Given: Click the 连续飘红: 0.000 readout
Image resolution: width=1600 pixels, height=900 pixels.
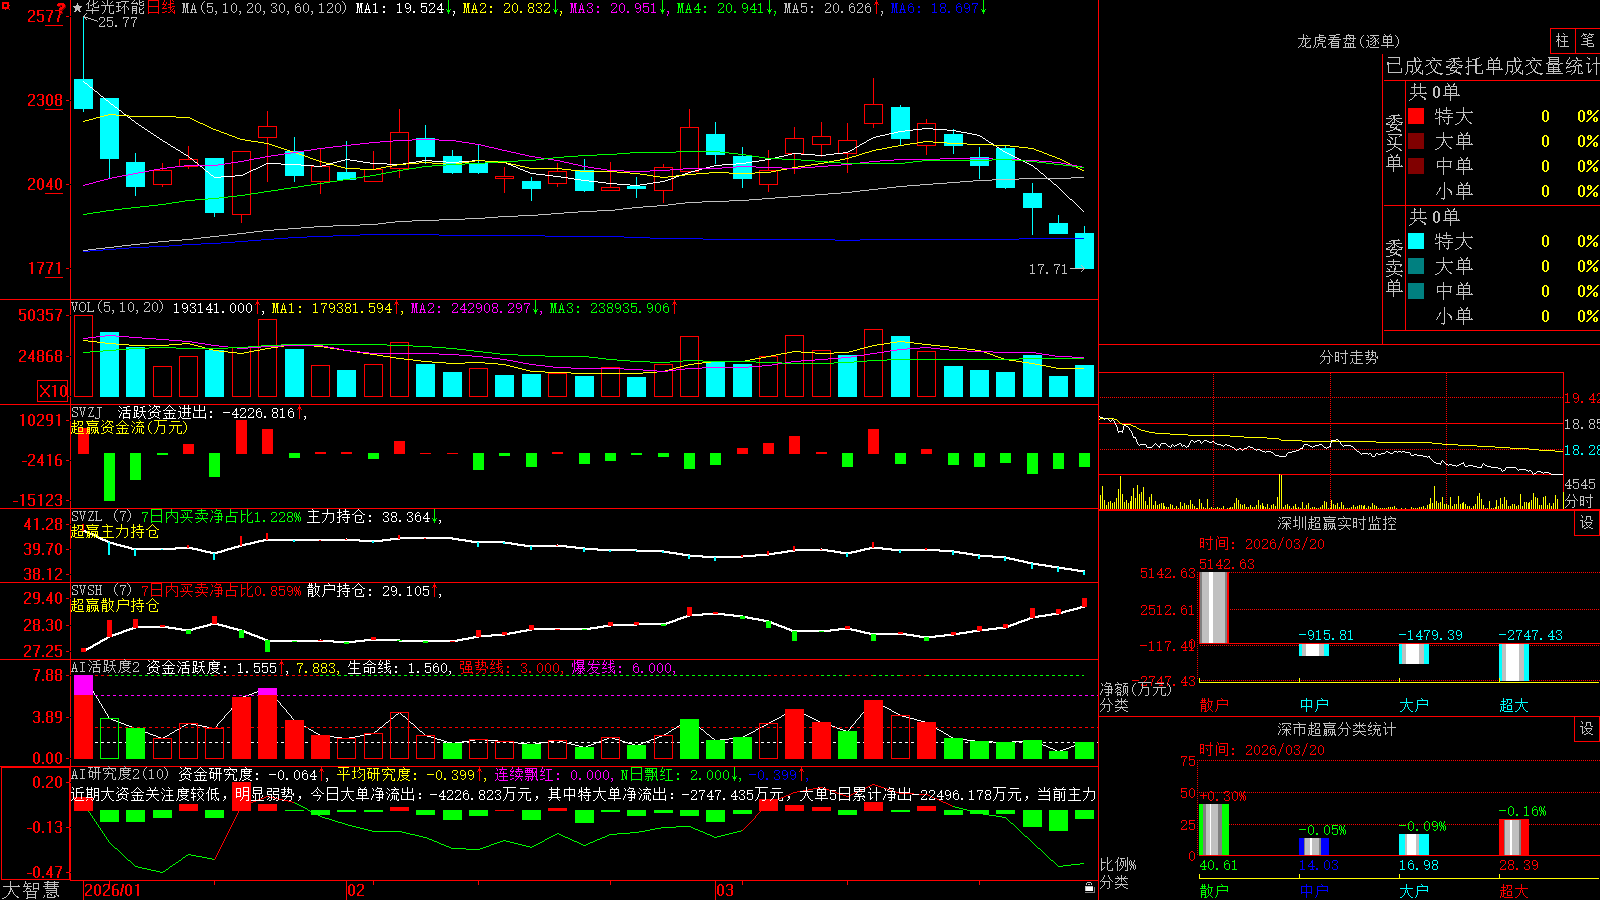Looking at the screenshot, I should click(x=553, y=774).
